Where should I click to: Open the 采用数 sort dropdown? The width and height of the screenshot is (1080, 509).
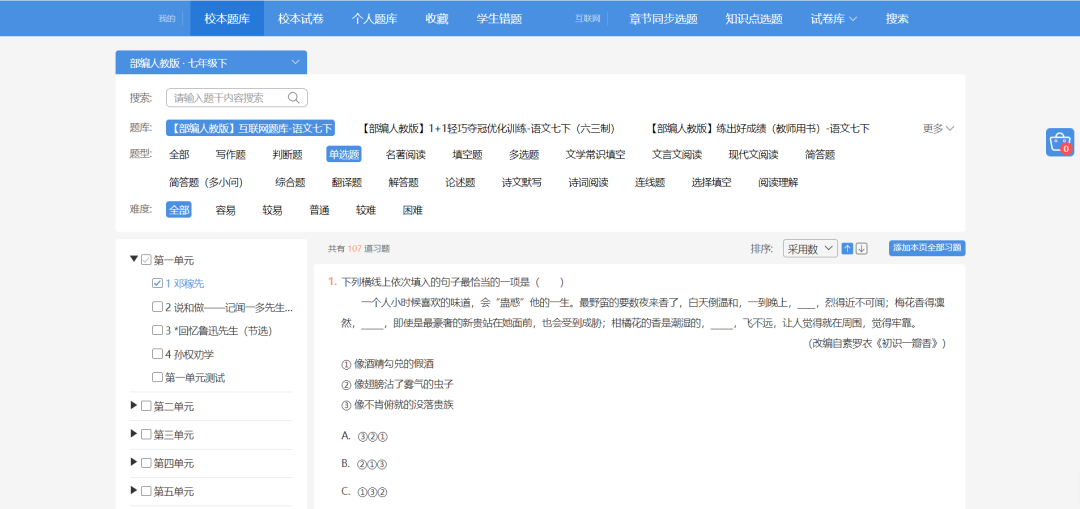(x=809, y=249)
